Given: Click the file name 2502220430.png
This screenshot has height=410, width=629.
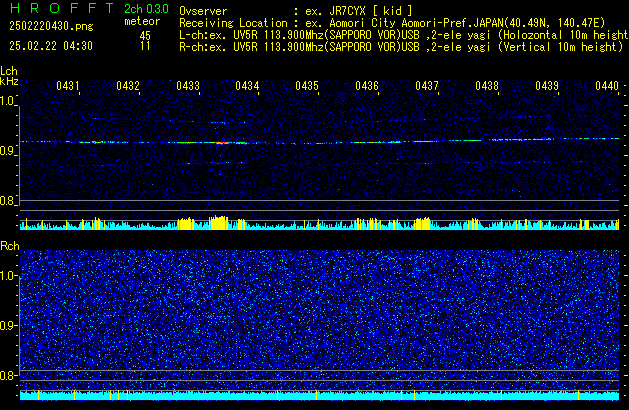Looking at the screenshot, I should tap(51, 26).
